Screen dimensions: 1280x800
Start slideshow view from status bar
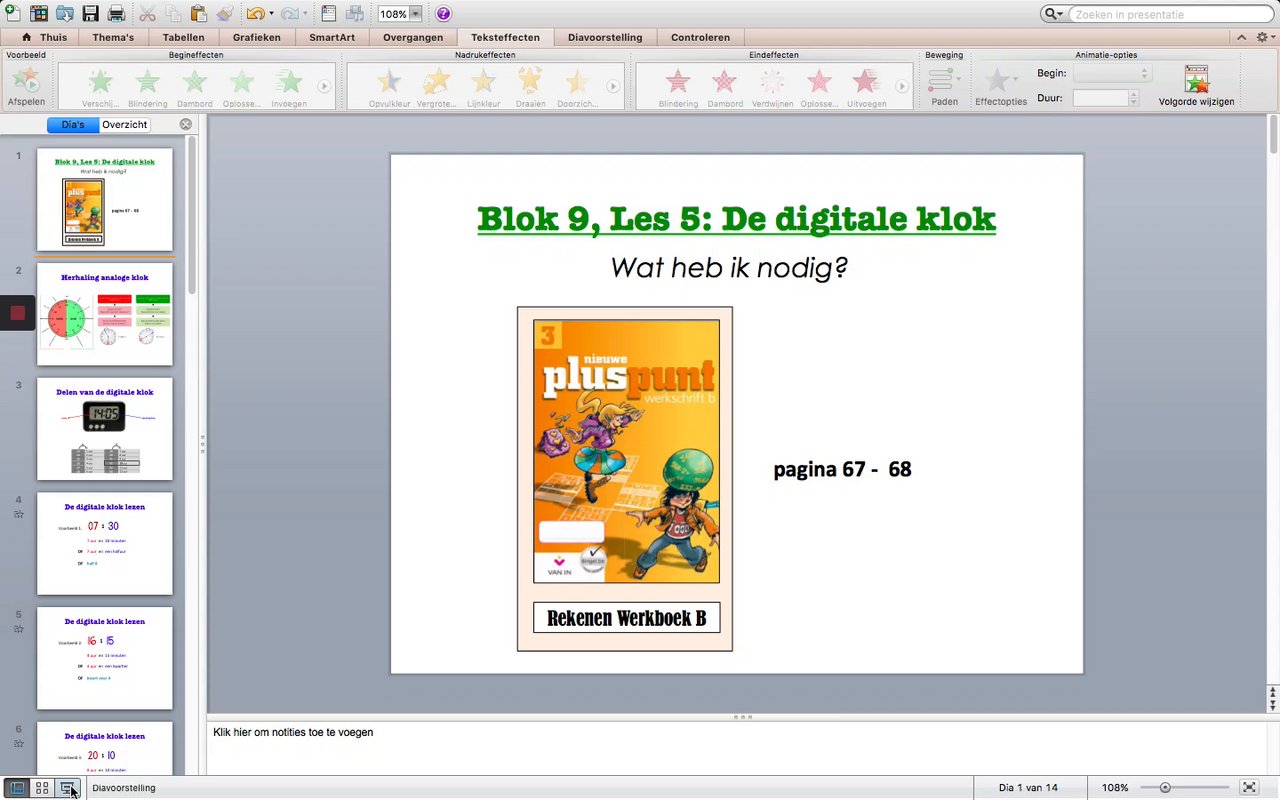pos(67,788)
